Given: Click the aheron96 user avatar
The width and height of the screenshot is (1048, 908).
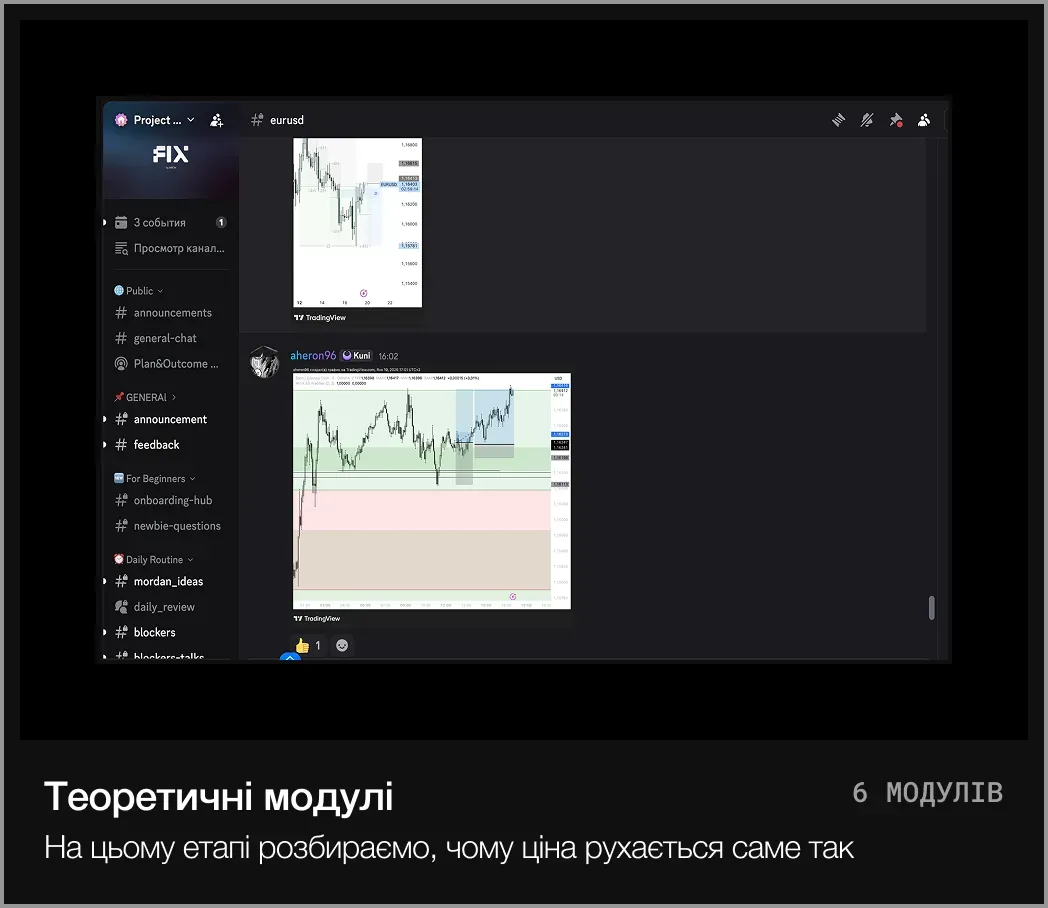Looking at the screenshot, I should click(x=264, y=362).
